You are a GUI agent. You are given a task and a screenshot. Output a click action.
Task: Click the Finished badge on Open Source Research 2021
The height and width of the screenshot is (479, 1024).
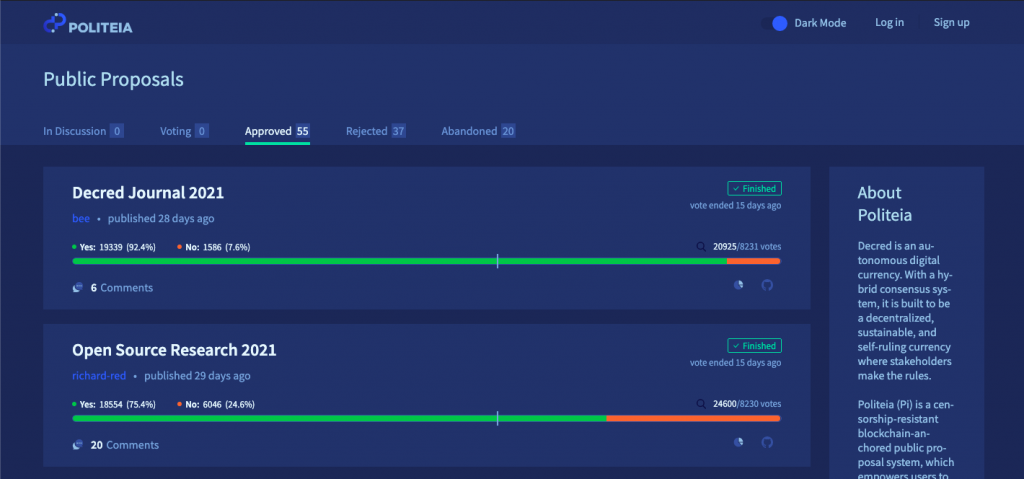point(754,346)
